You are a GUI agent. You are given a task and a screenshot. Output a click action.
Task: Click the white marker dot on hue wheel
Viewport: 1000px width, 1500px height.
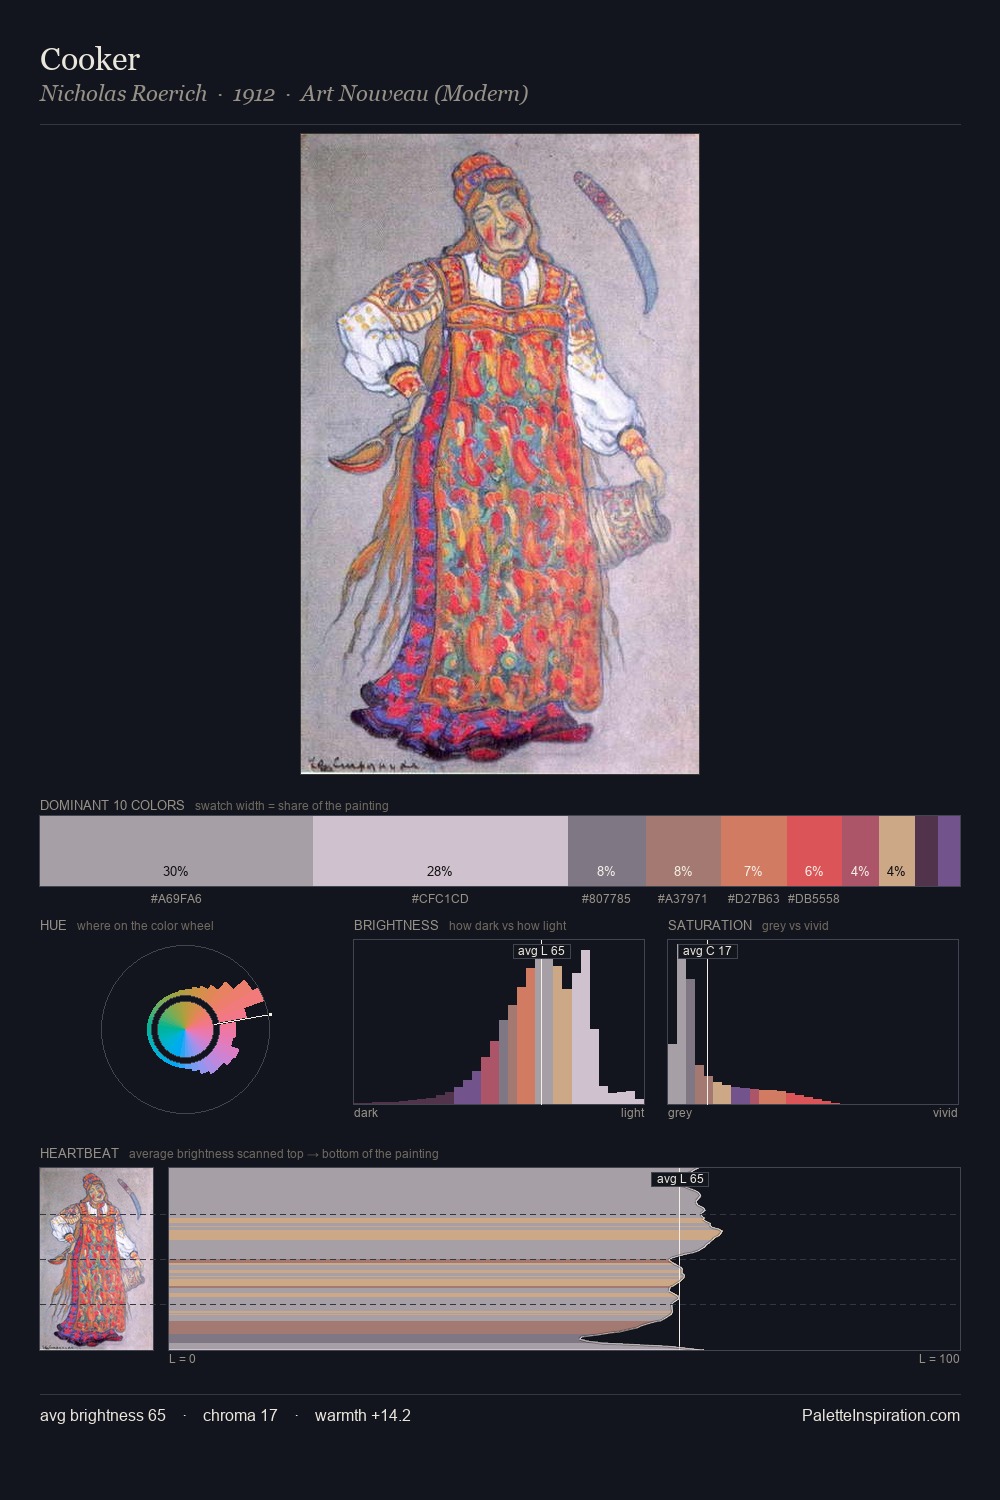[x=270, y=1015]
